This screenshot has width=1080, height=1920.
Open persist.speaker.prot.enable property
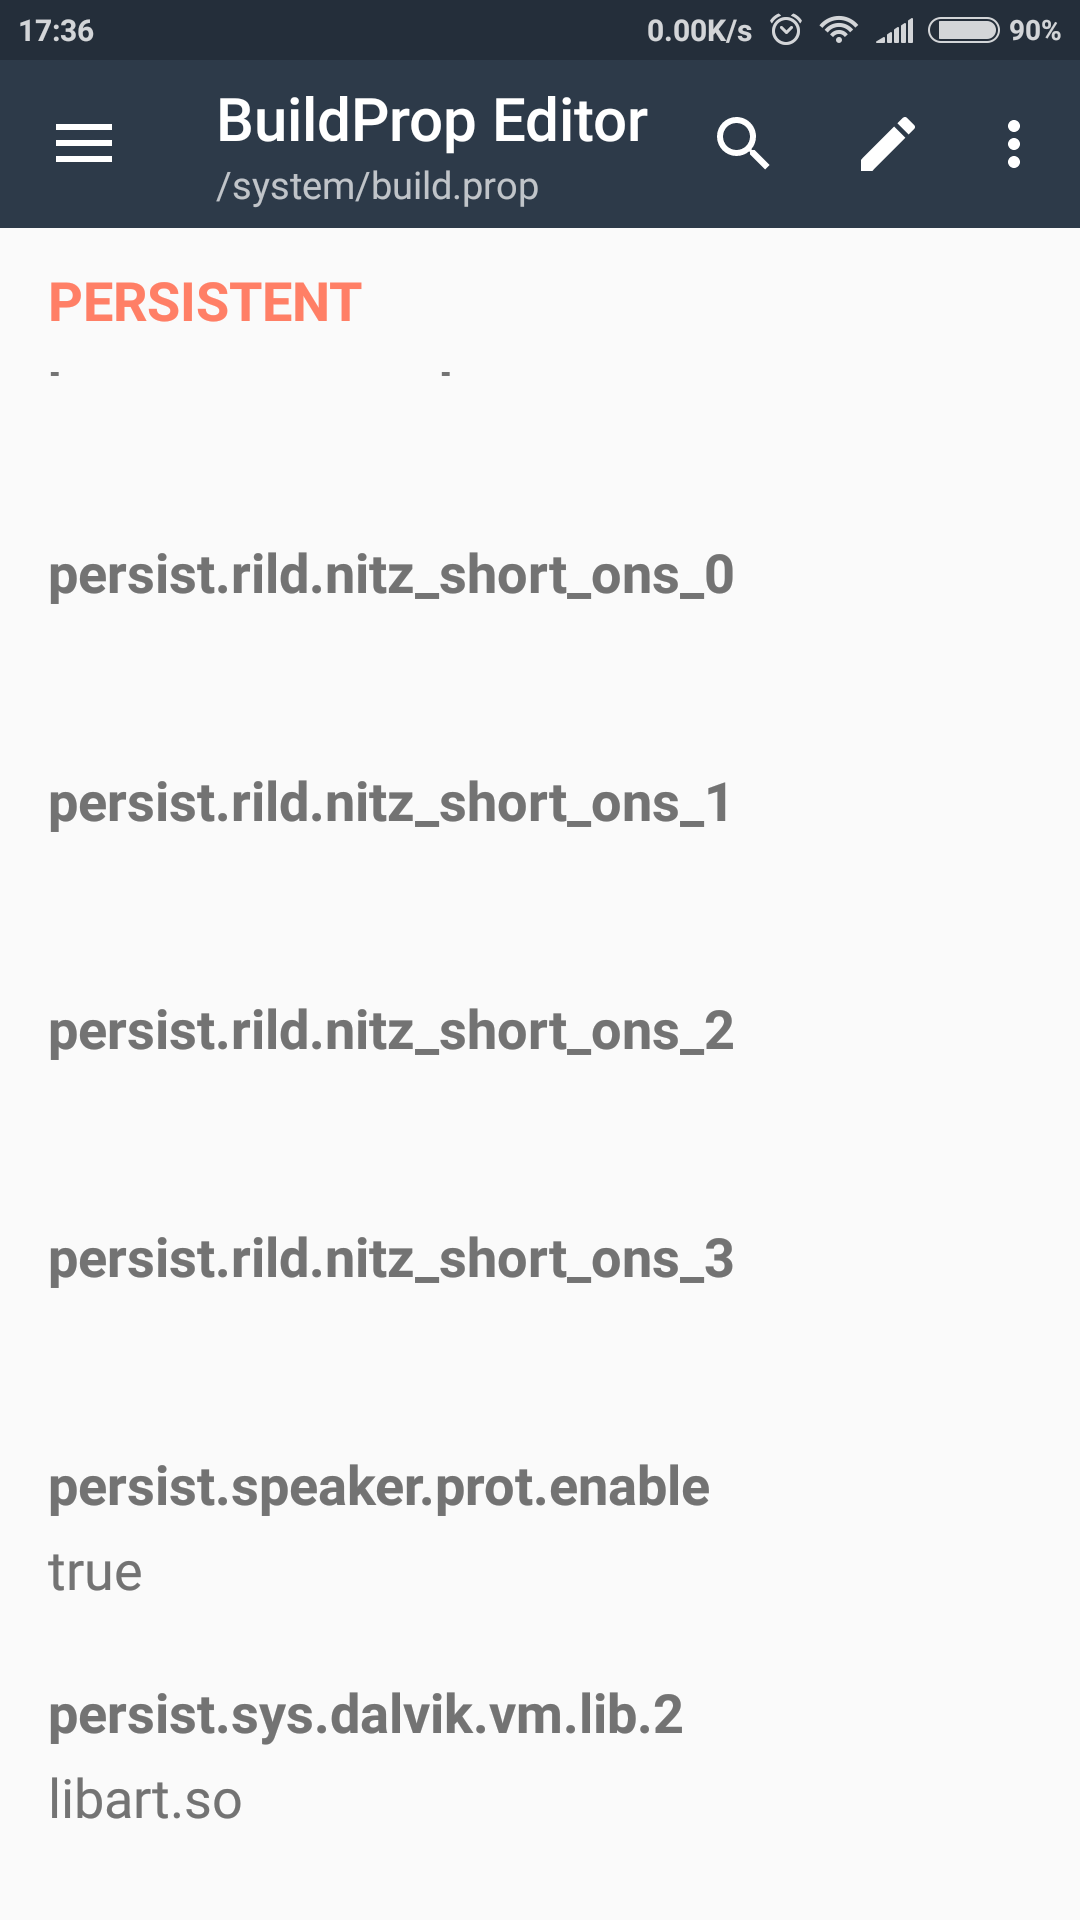[379, 1488]
